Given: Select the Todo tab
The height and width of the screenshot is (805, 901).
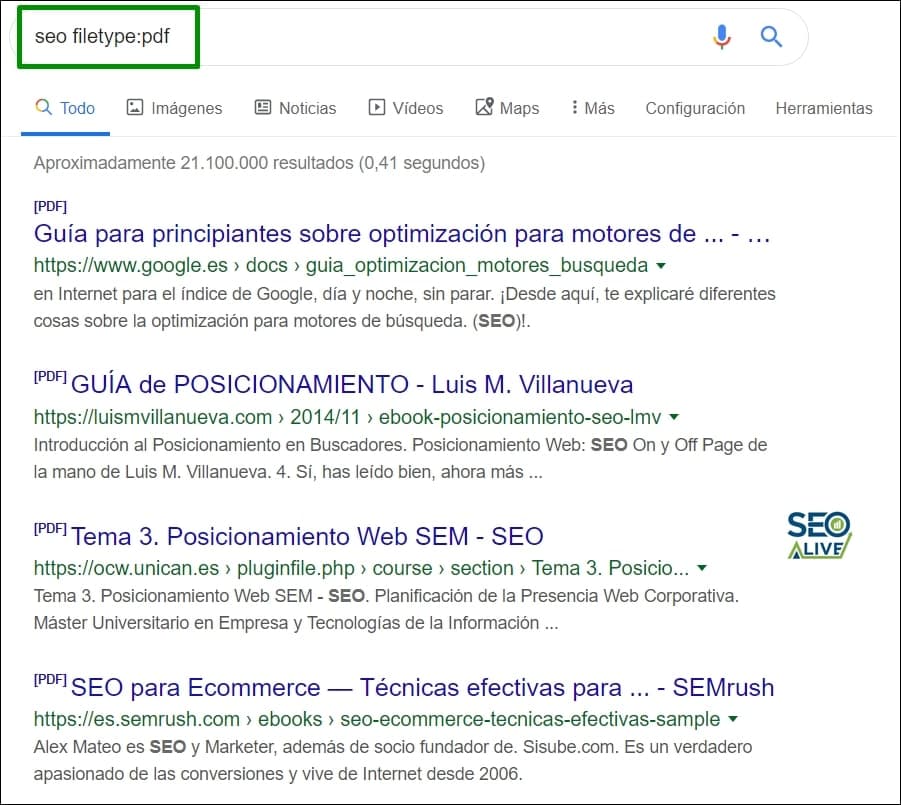Looking at the screenshot, I should click(x=65, y=108).
